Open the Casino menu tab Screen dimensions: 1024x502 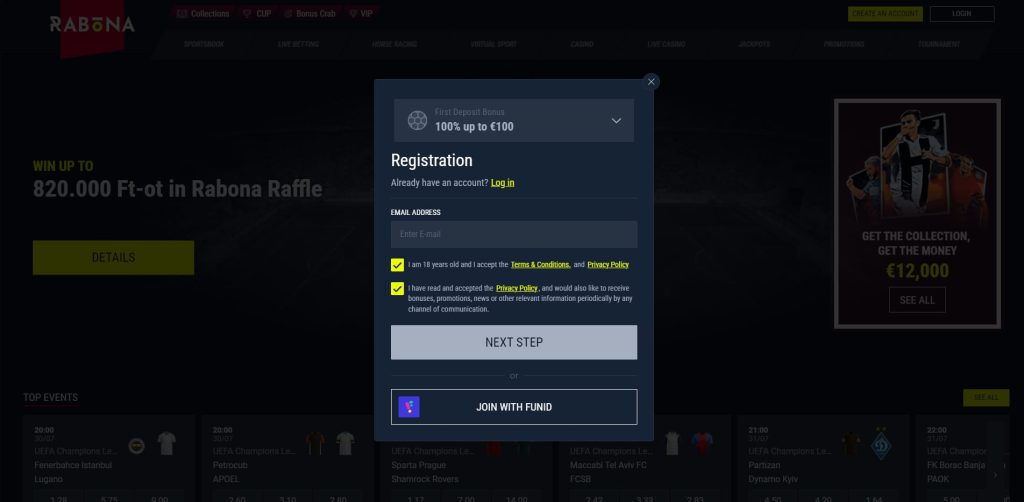tap(582, 44)
